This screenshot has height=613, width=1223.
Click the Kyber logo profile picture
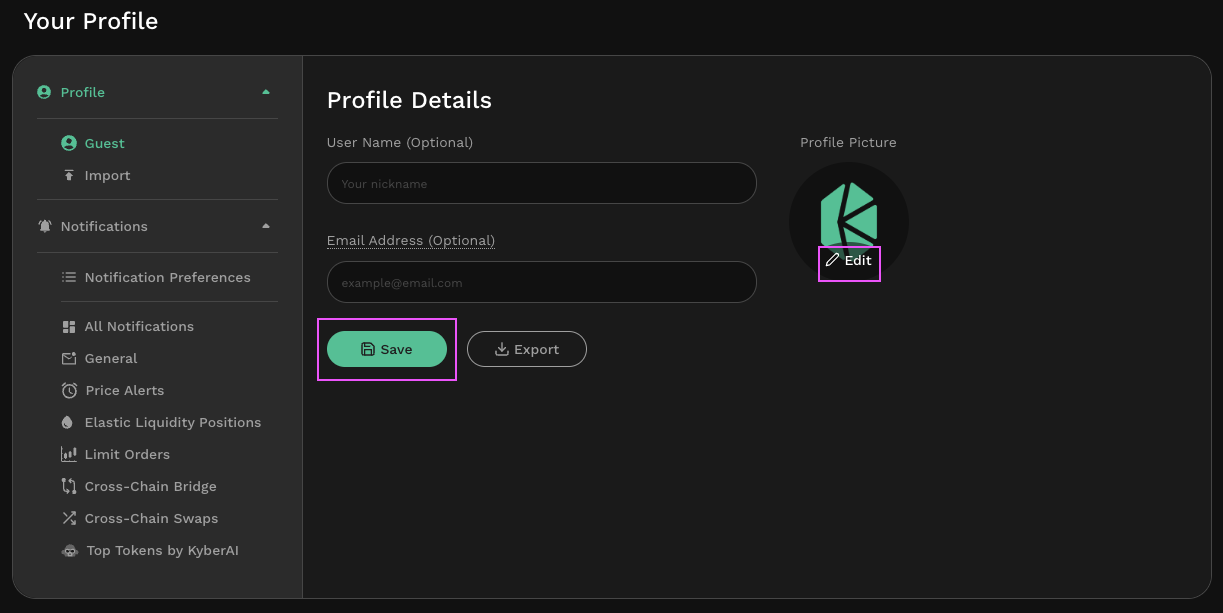(x=849, y=212)
